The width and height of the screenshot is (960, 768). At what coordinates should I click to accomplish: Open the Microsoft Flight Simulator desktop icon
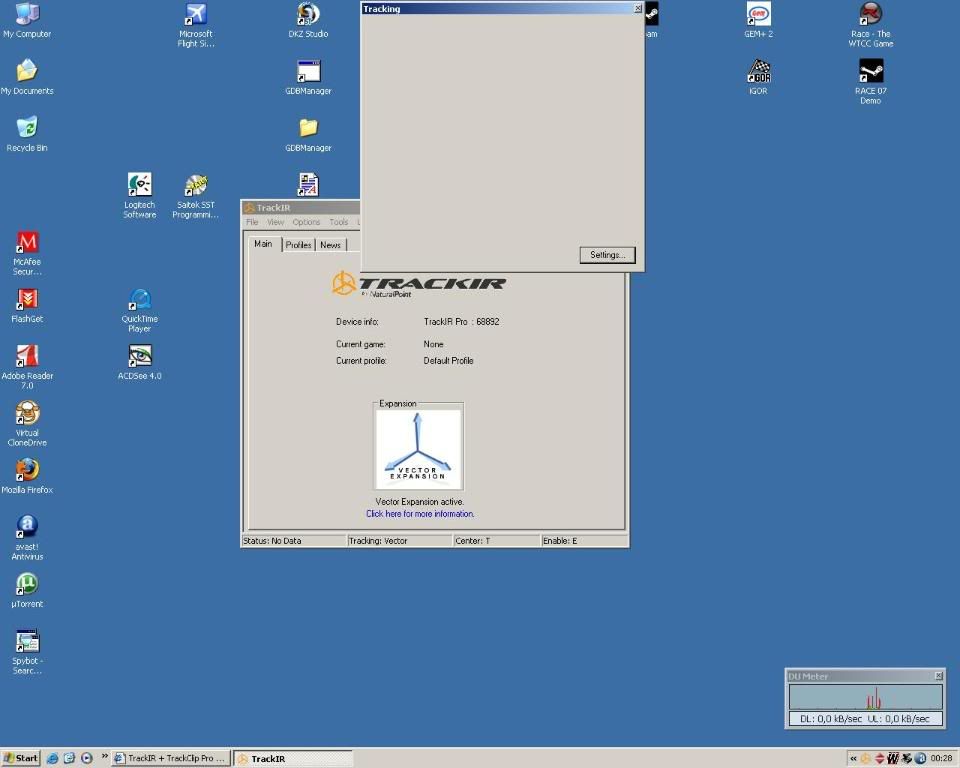click(196, 16)
